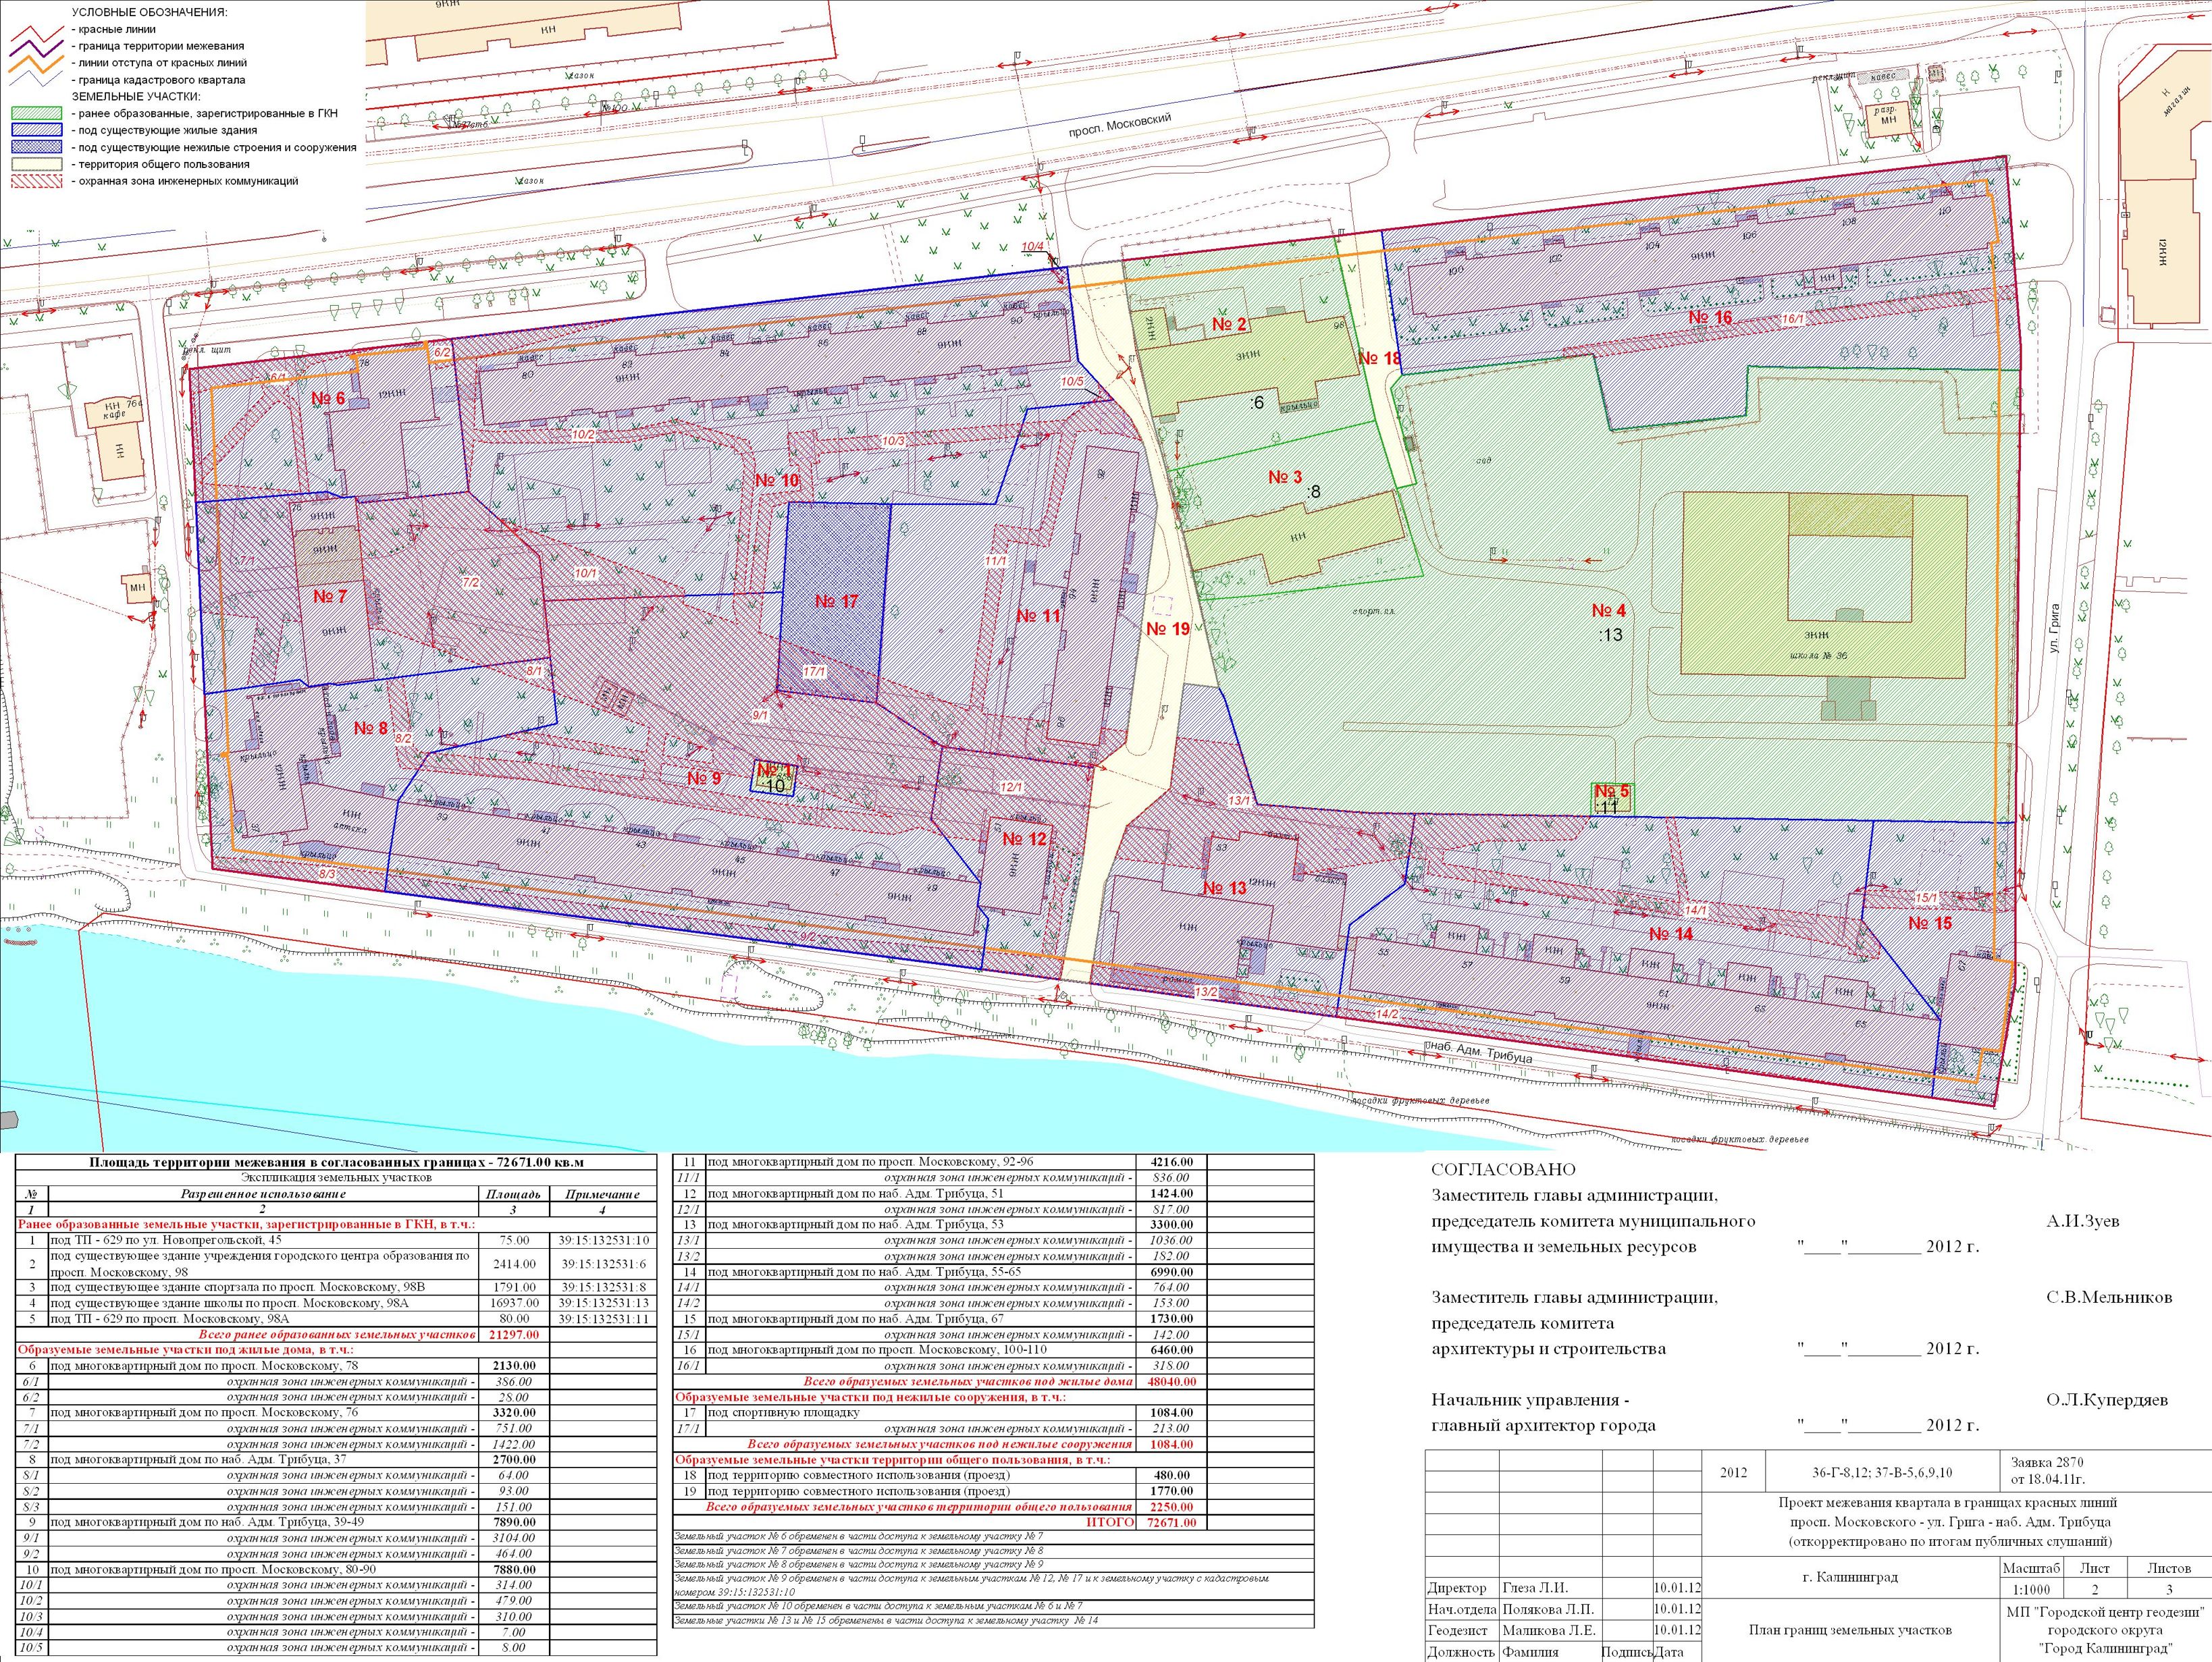This screenshot has width=2212, height=1662.
Task: Click the № 14 parcel label
Action: click(x=1671, y=933)
